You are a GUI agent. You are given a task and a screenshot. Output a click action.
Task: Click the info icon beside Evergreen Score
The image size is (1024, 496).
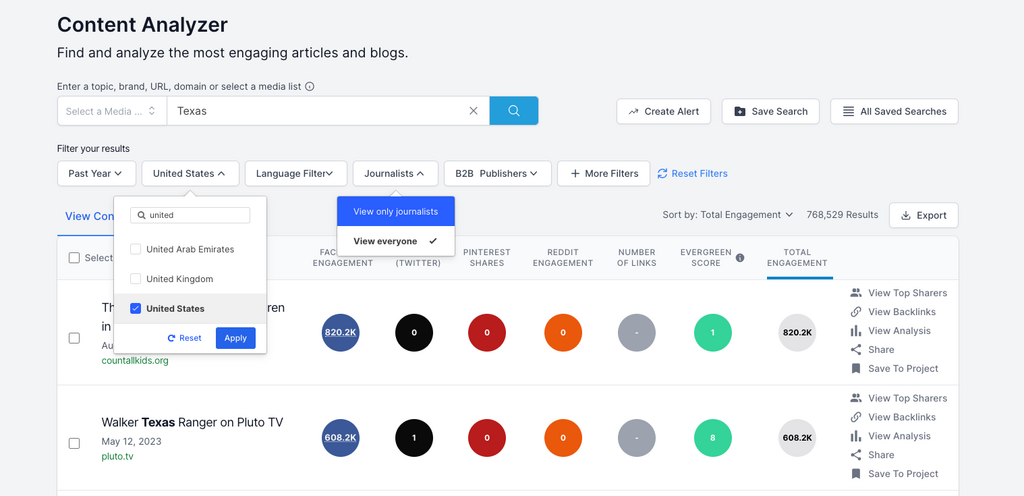(740, 258)
